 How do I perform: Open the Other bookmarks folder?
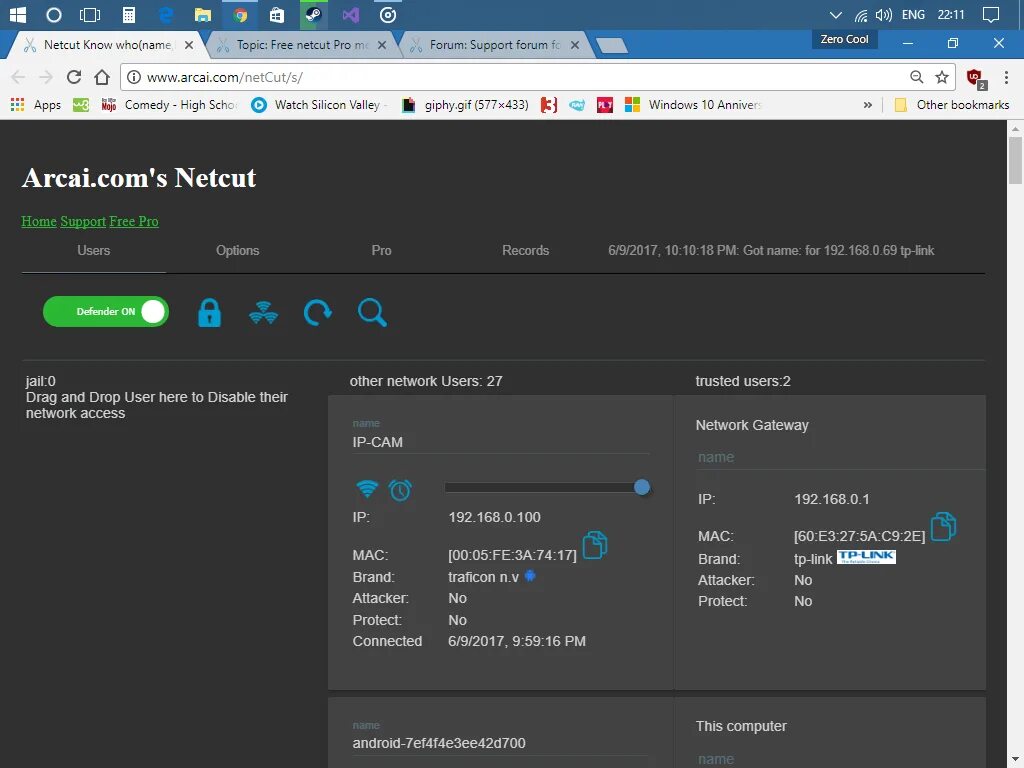(x=952, y=104)
